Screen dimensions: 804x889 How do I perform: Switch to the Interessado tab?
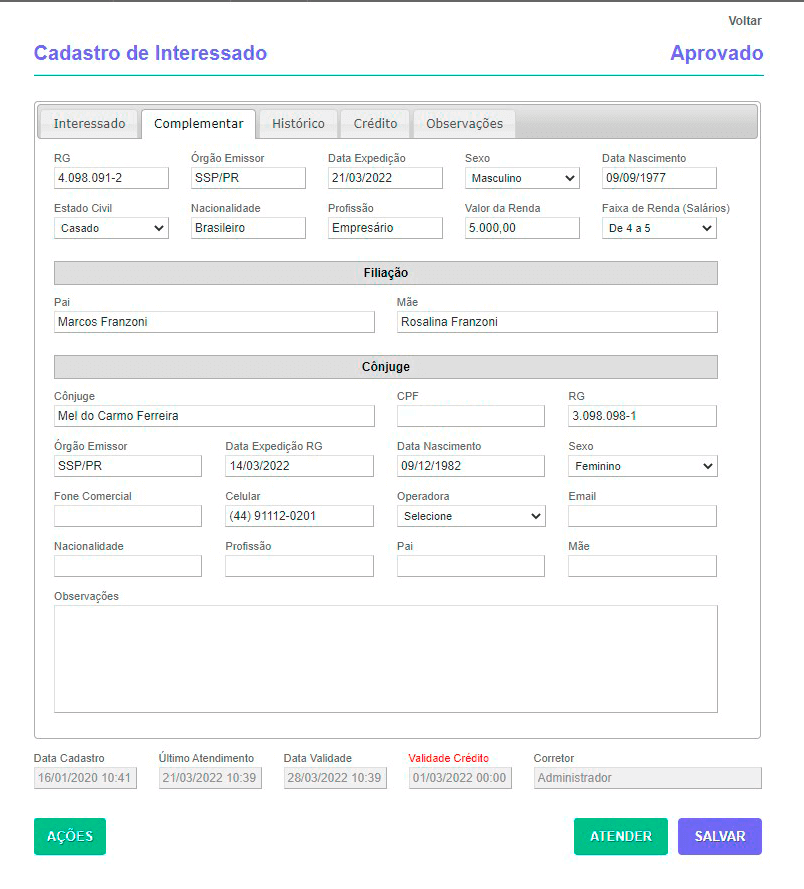89,123
